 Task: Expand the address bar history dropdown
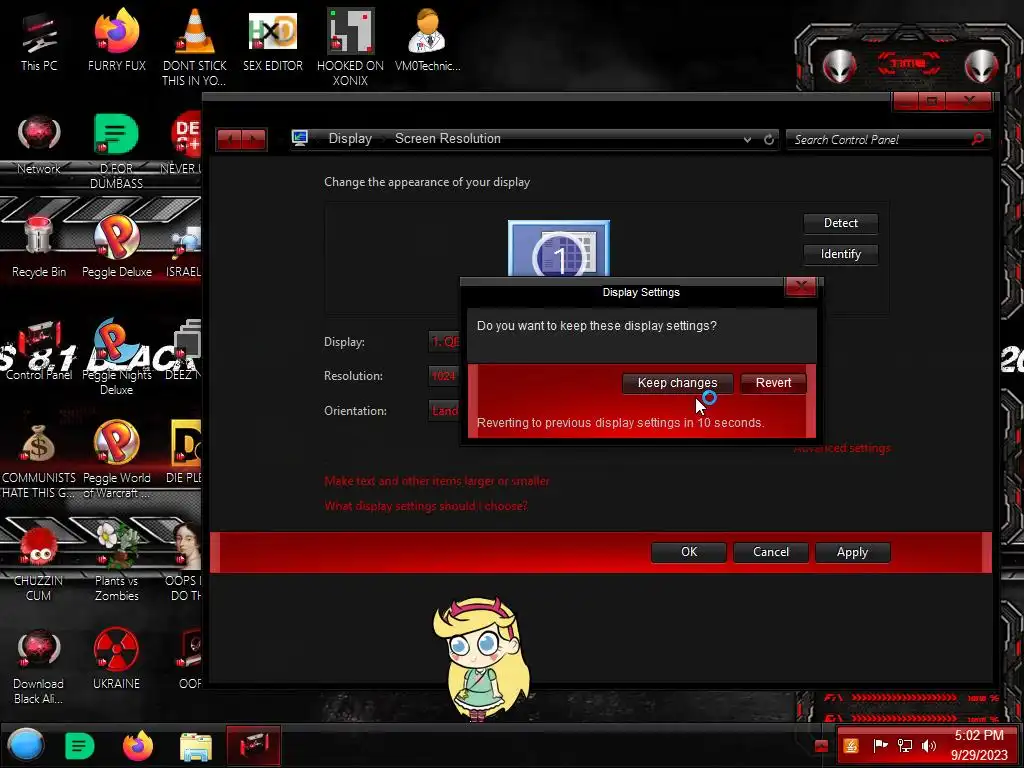point(747,139)
